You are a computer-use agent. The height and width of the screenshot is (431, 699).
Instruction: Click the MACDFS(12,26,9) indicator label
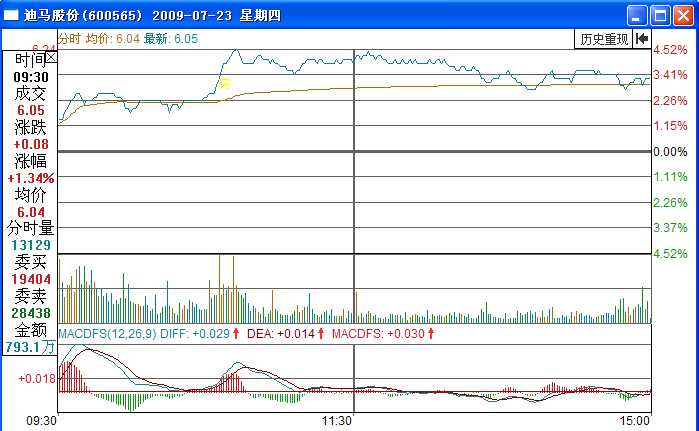[x=107, y=333]
